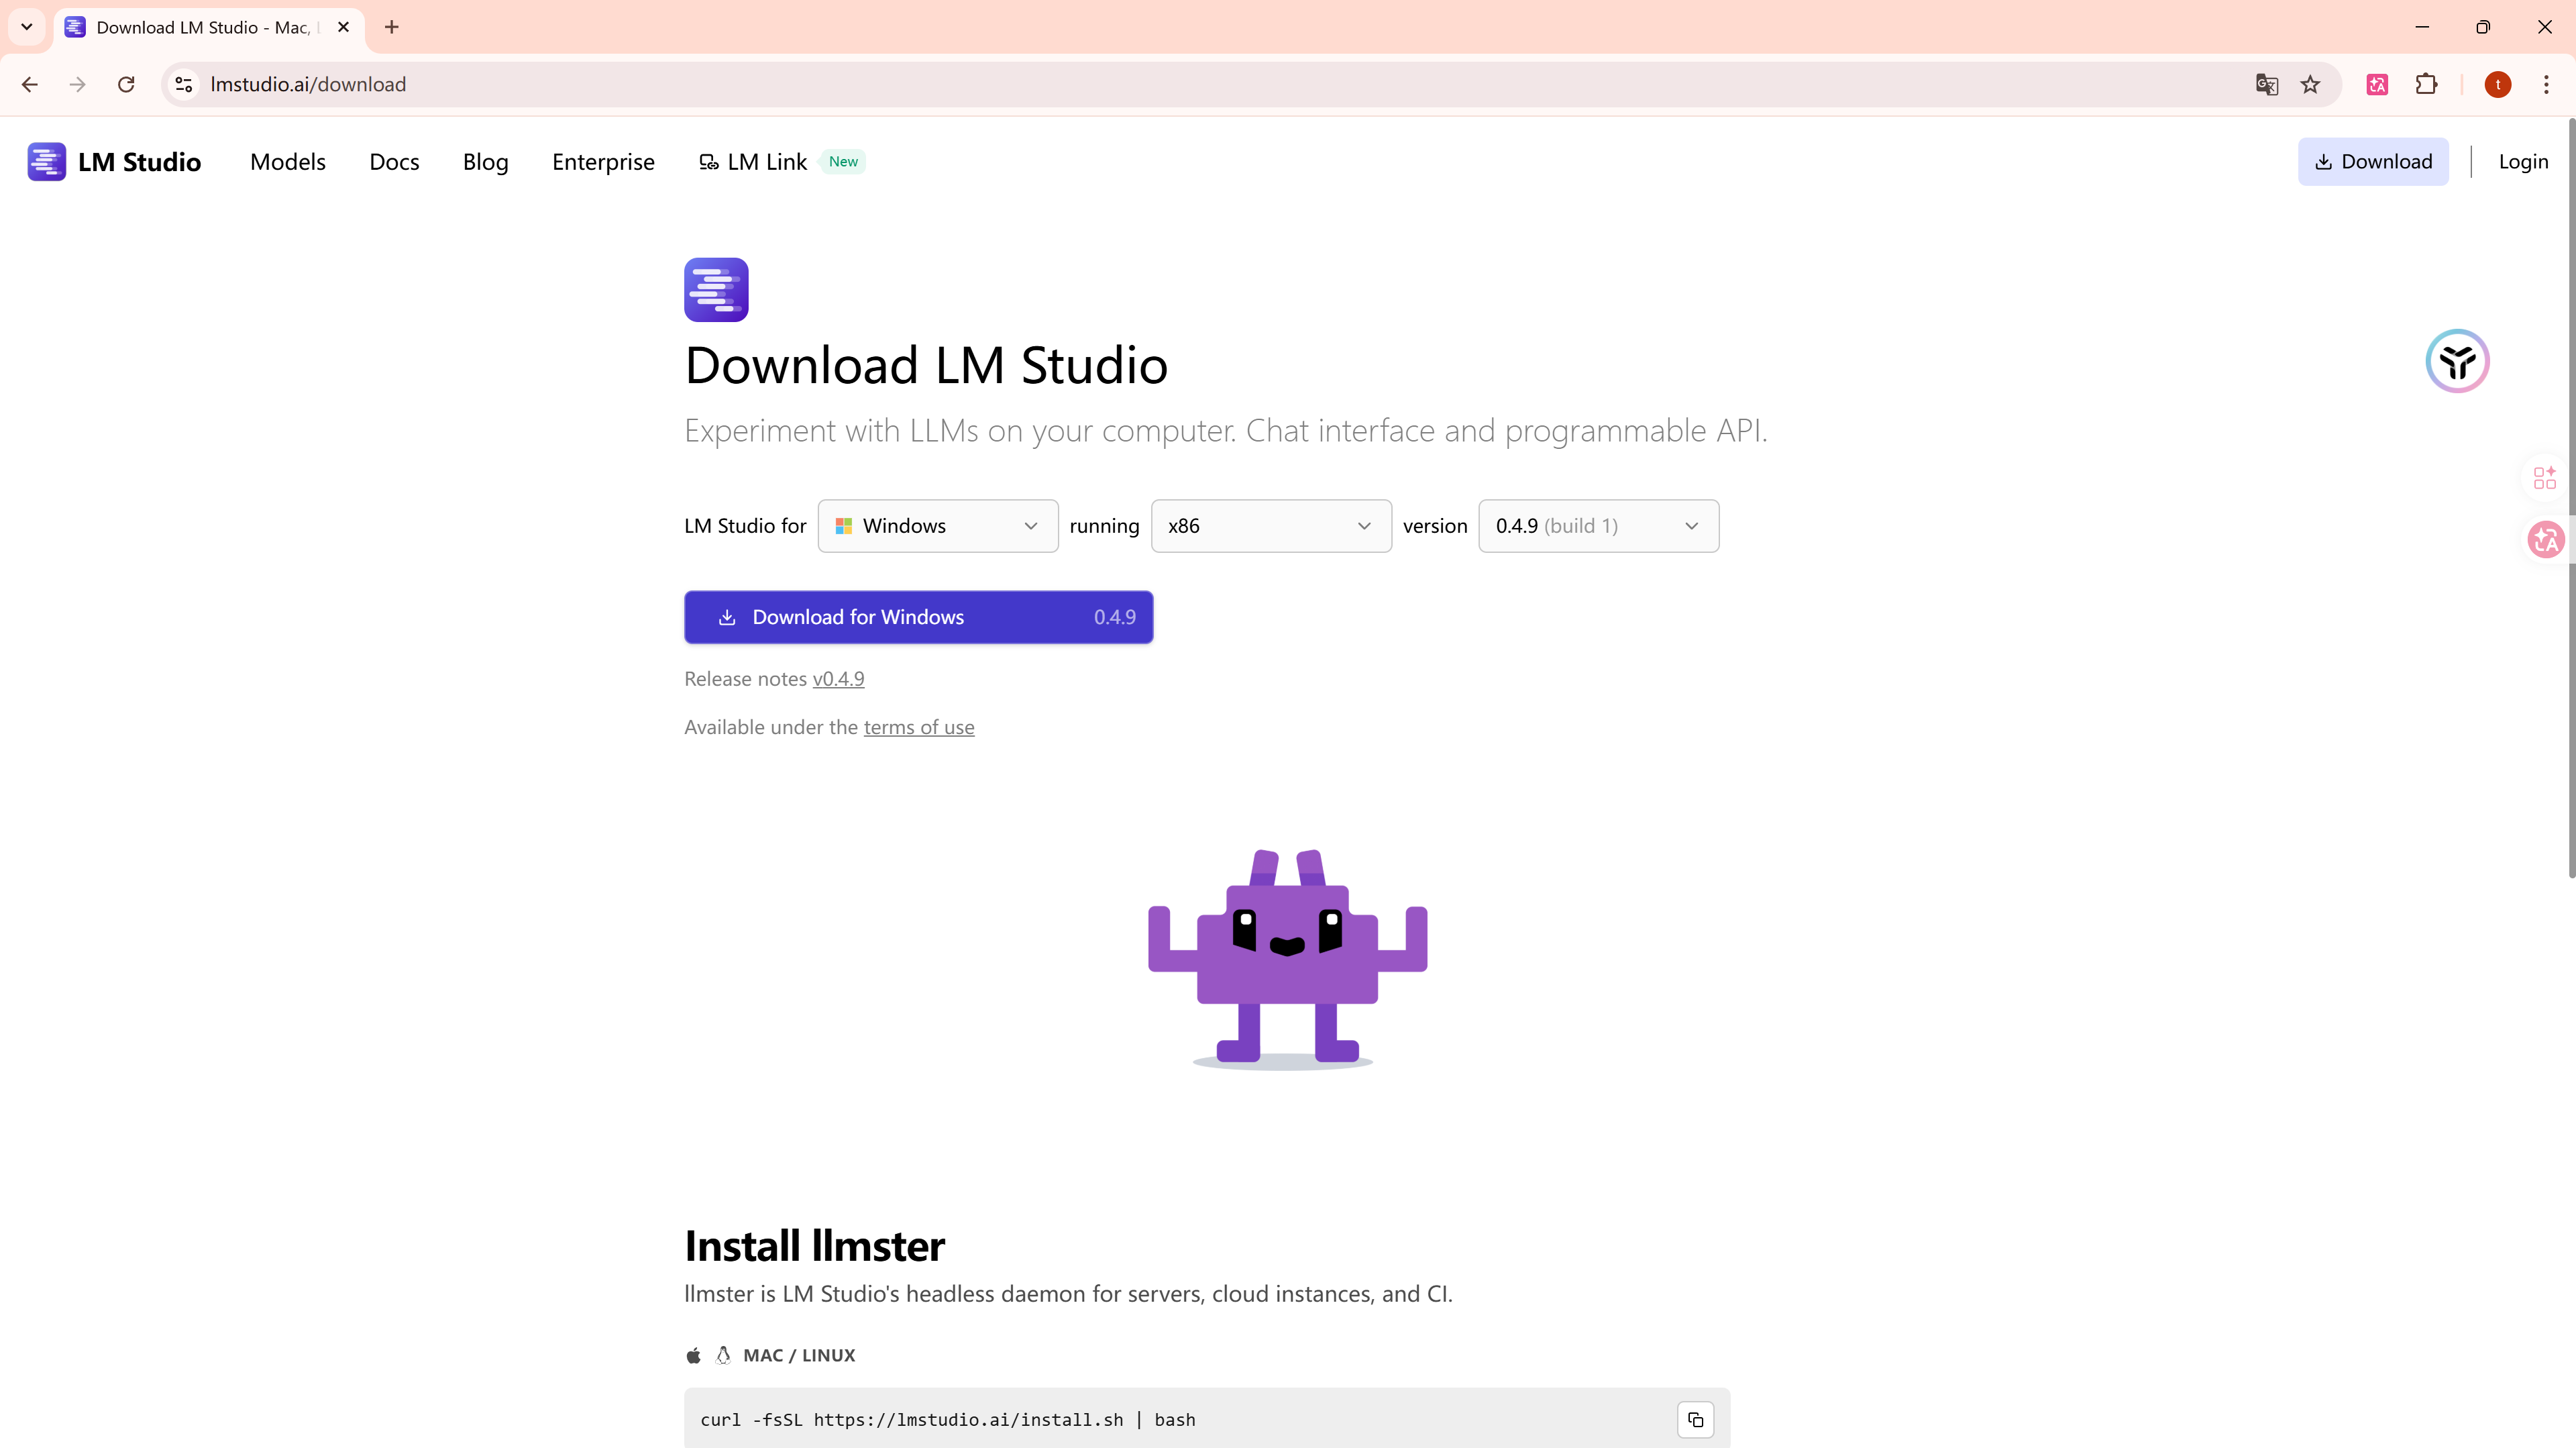Click the floating grid sparkle side icon
The width and height of the screenshot is (2576, 1448).
pos(2544,478)
